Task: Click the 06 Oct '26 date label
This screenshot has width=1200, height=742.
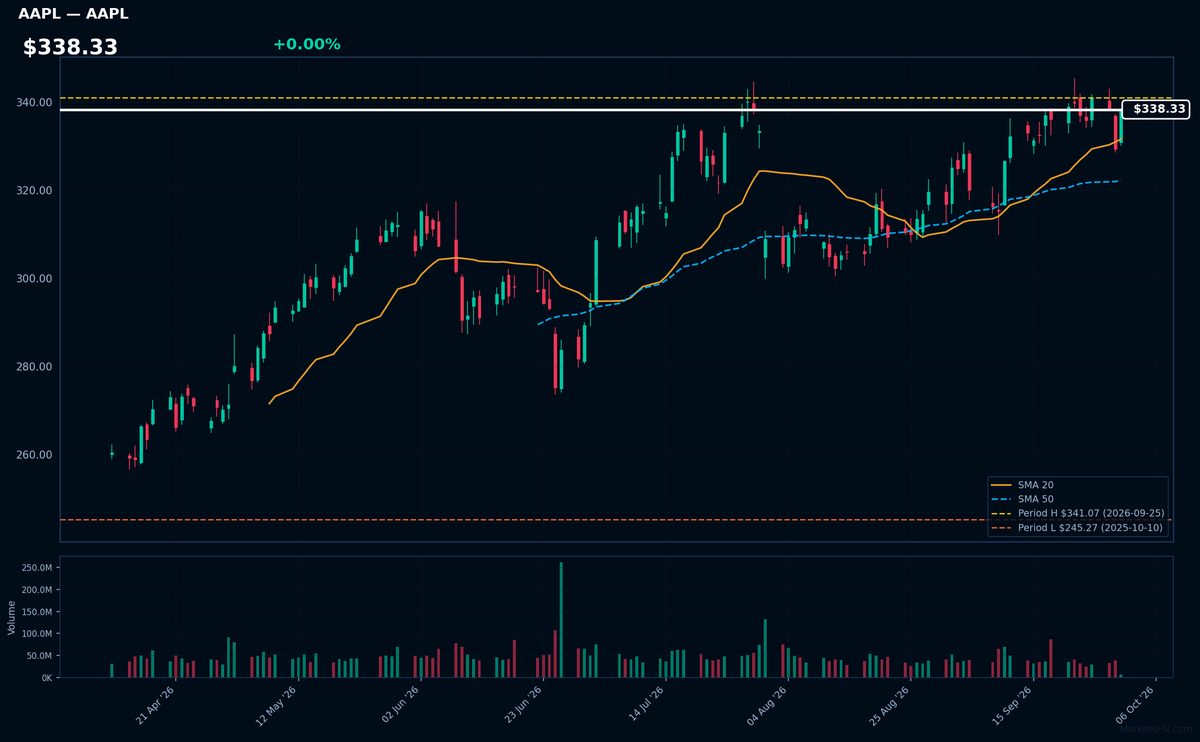Action: click(x=1135, y=705)
